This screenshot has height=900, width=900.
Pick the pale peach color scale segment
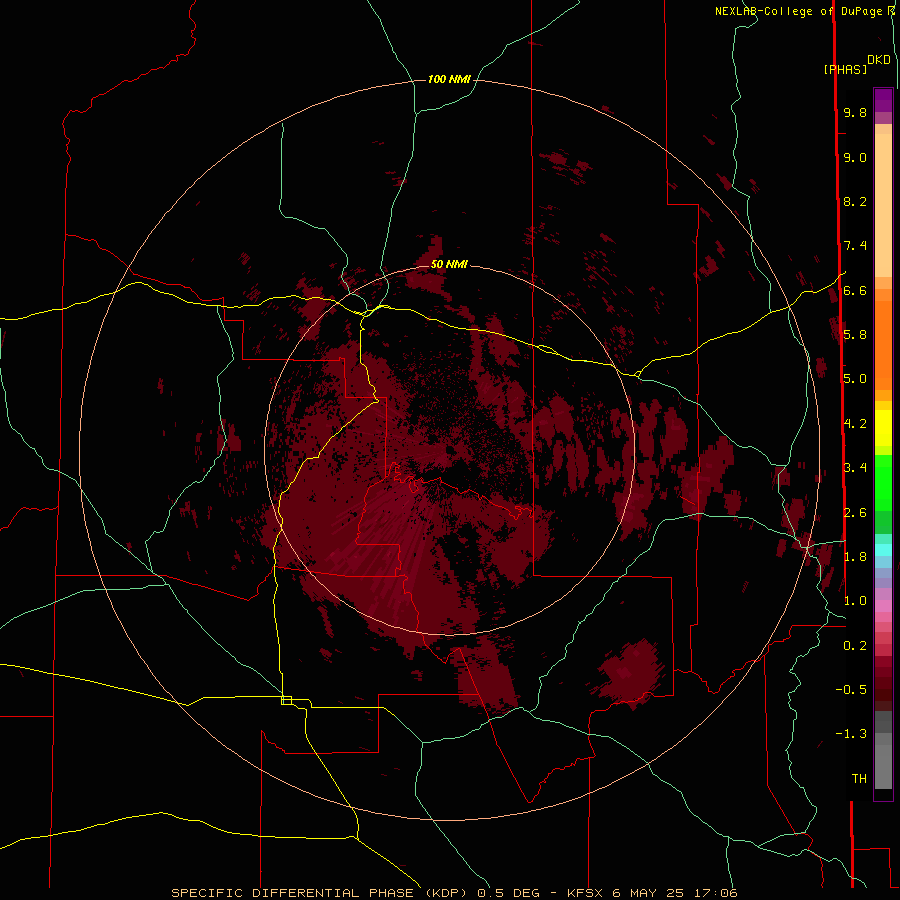pos(883,205)
